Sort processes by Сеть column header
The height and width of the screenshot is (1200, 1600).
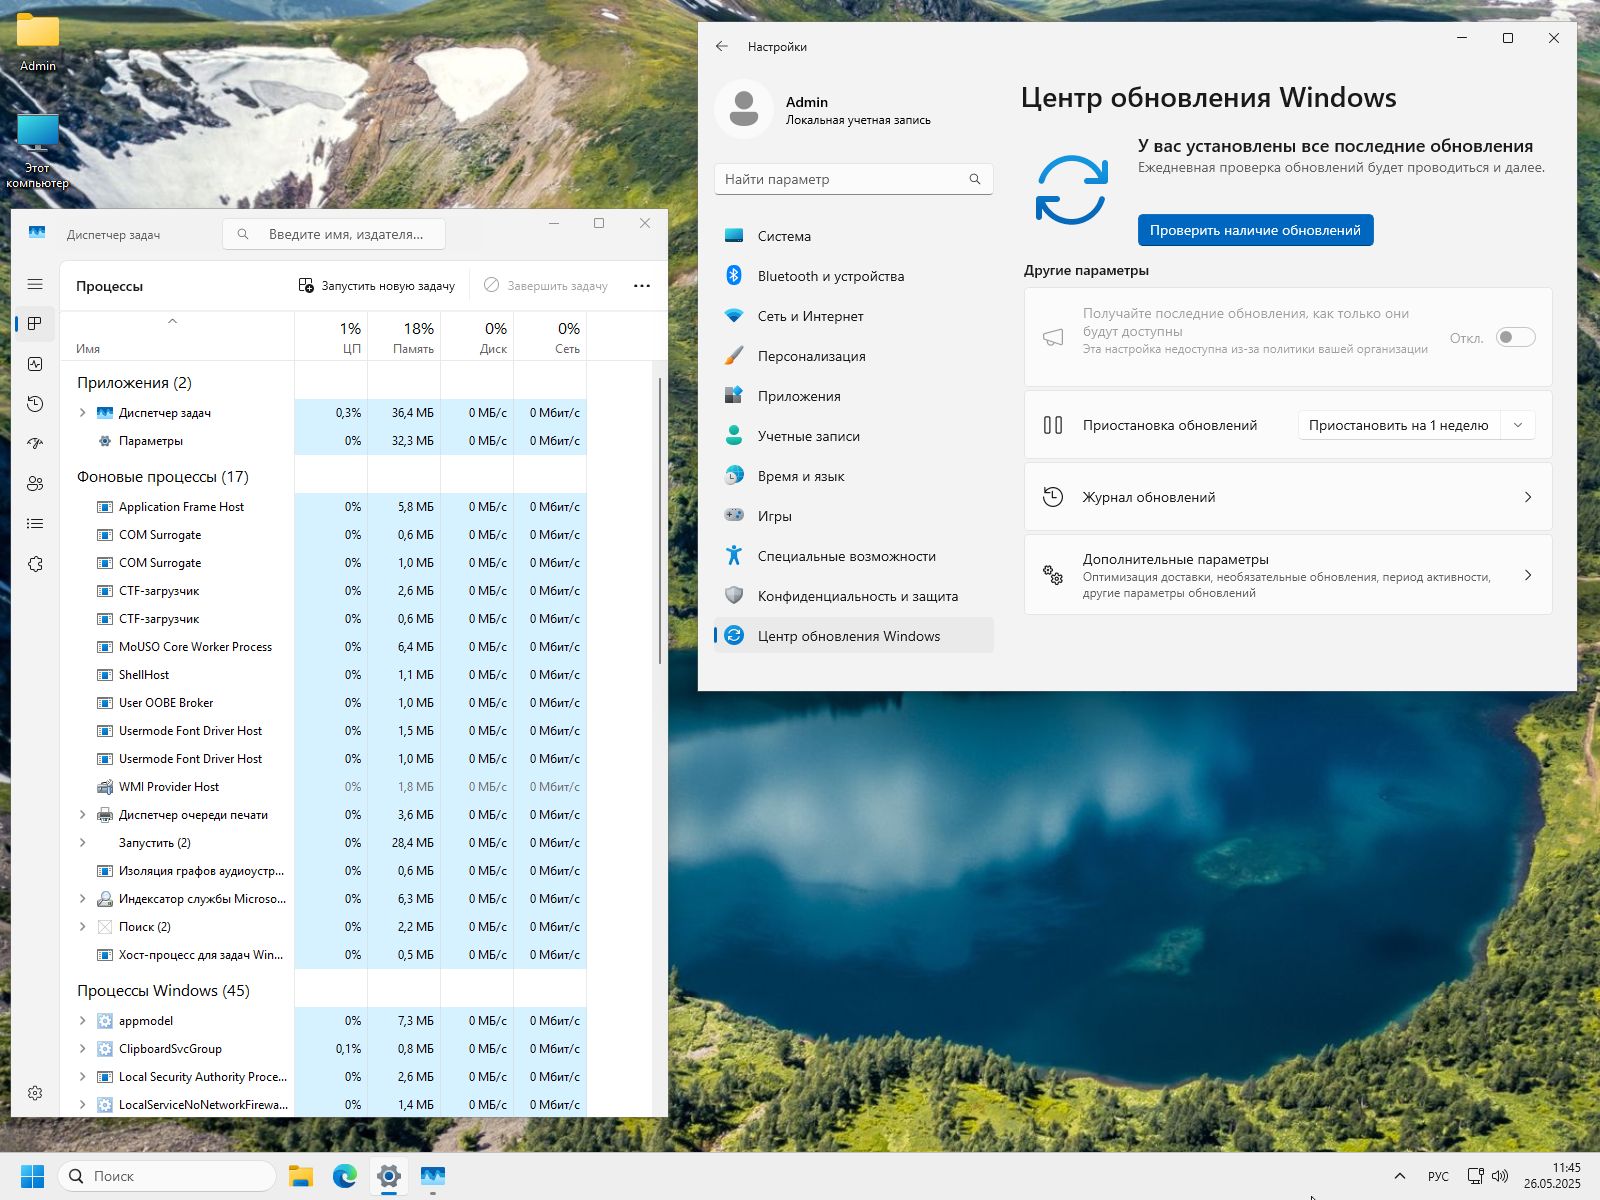point(550,337)
